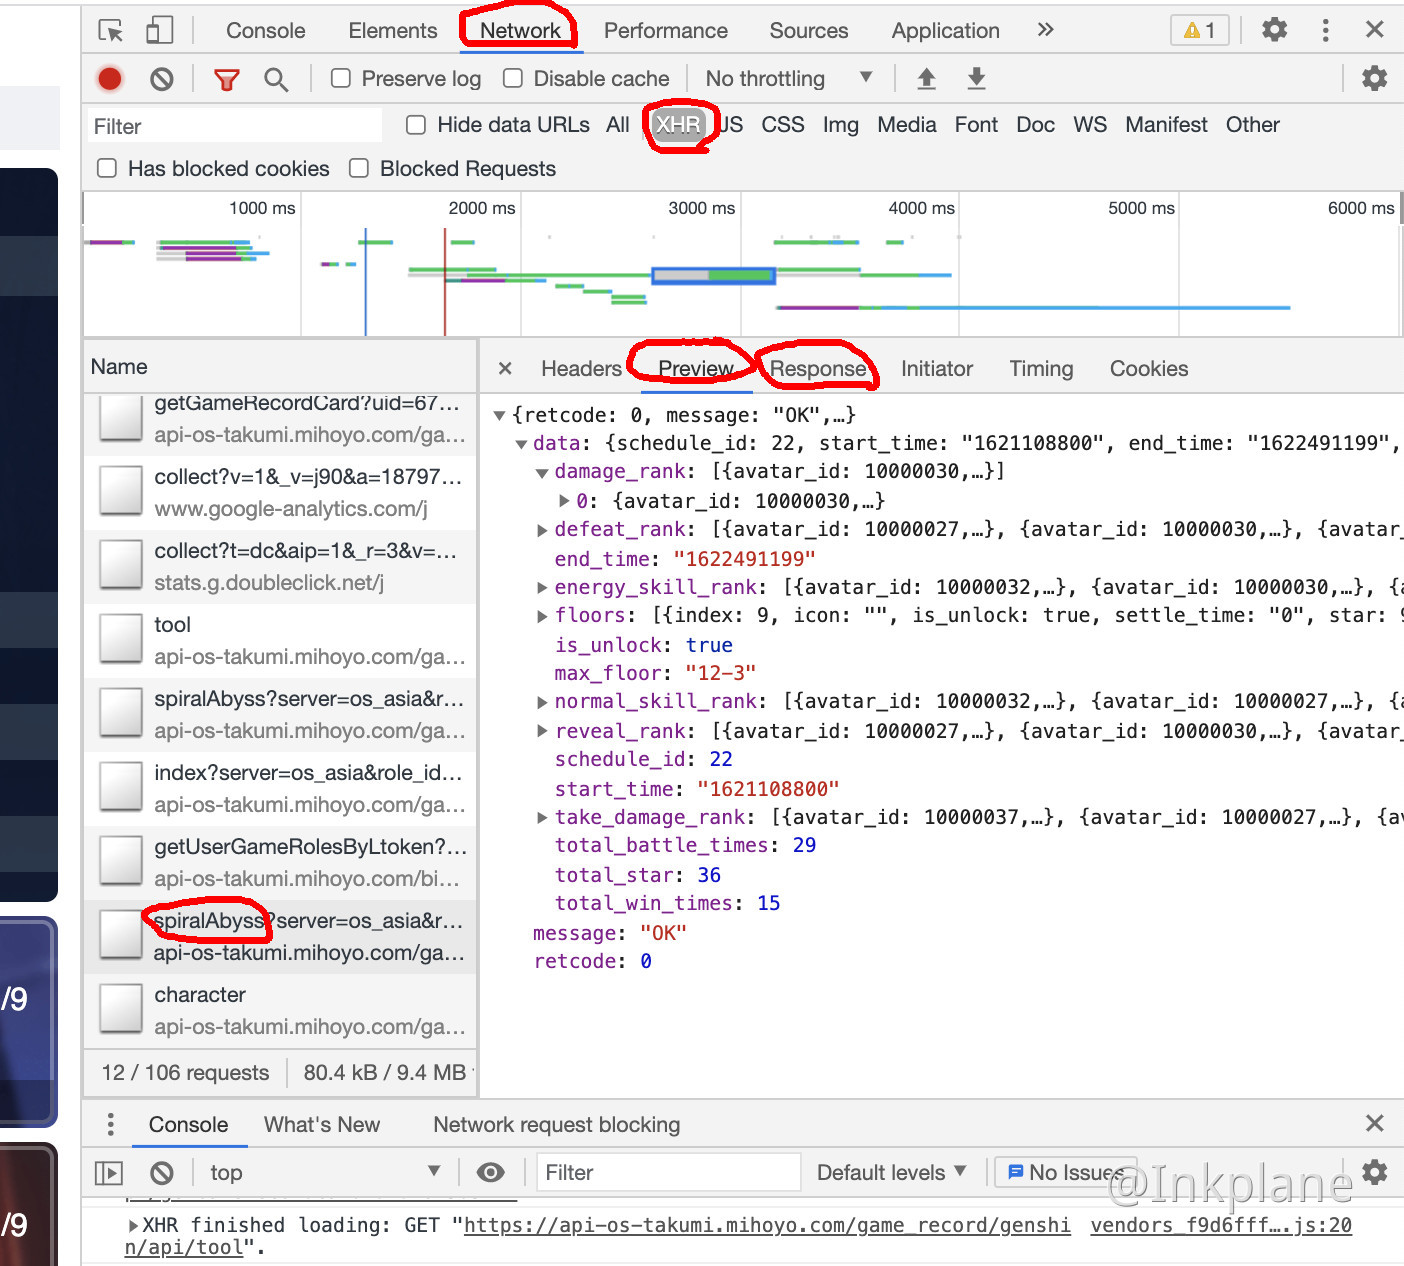Stop recording network log

tap(110, 79)
